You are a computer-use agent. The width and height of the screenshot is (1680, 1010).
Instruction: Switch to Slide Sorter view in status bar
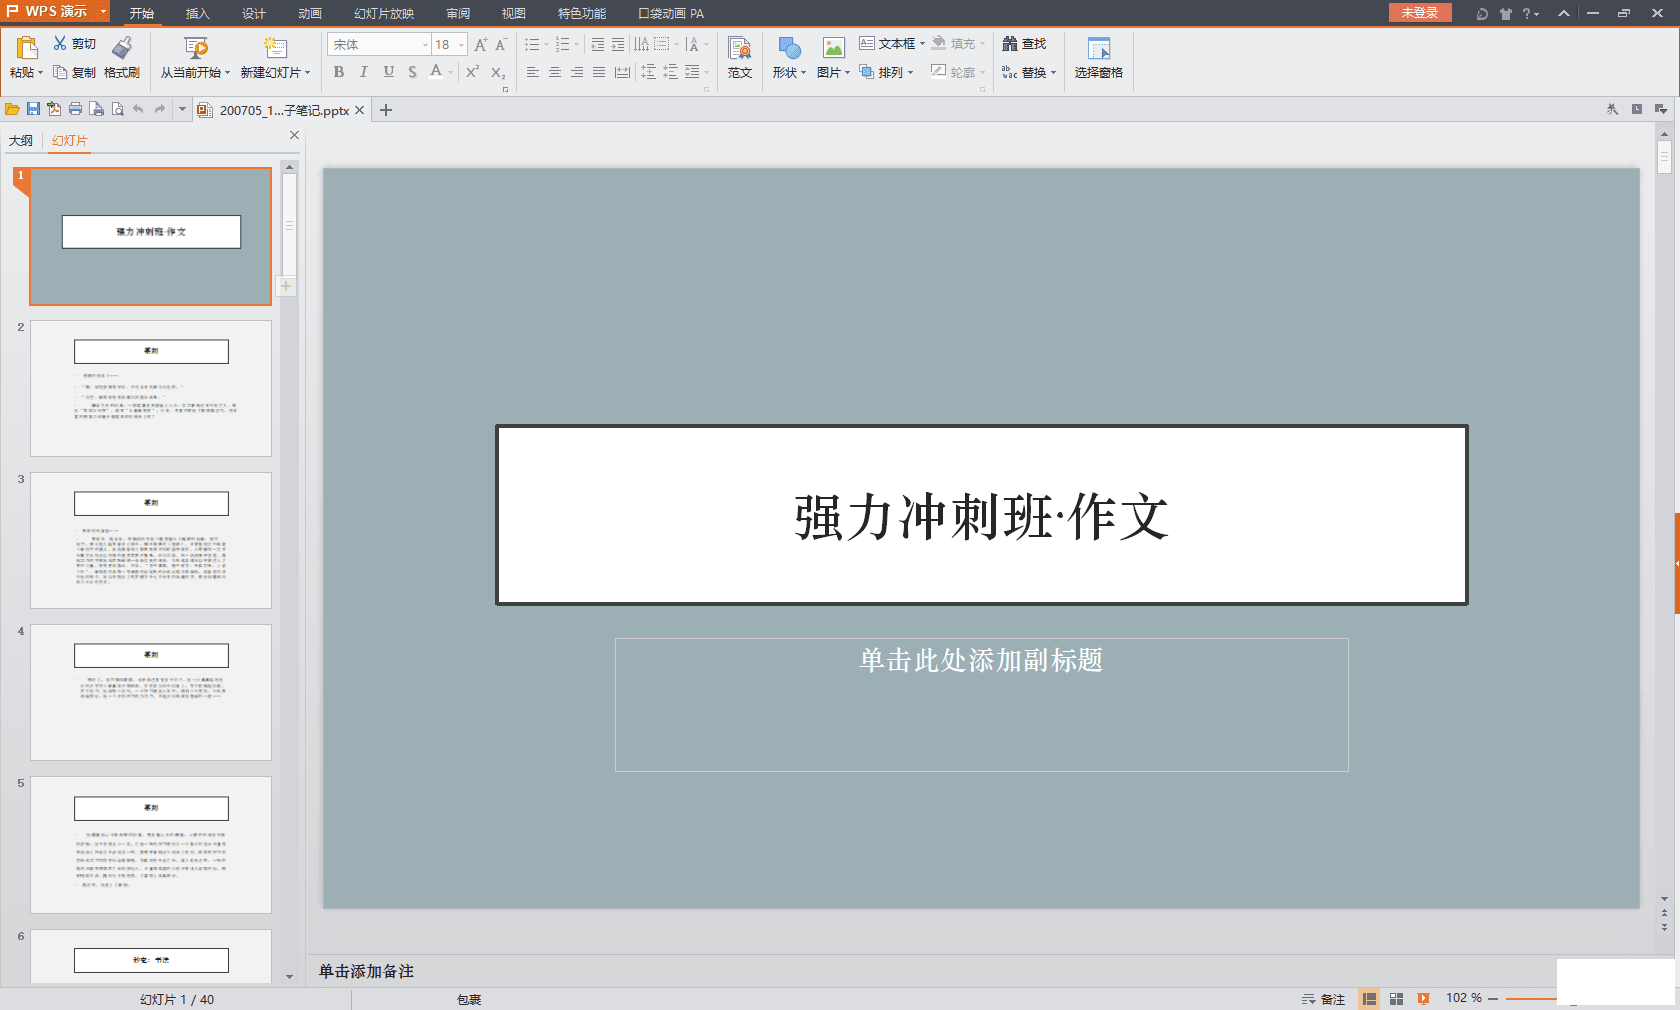1397,998
